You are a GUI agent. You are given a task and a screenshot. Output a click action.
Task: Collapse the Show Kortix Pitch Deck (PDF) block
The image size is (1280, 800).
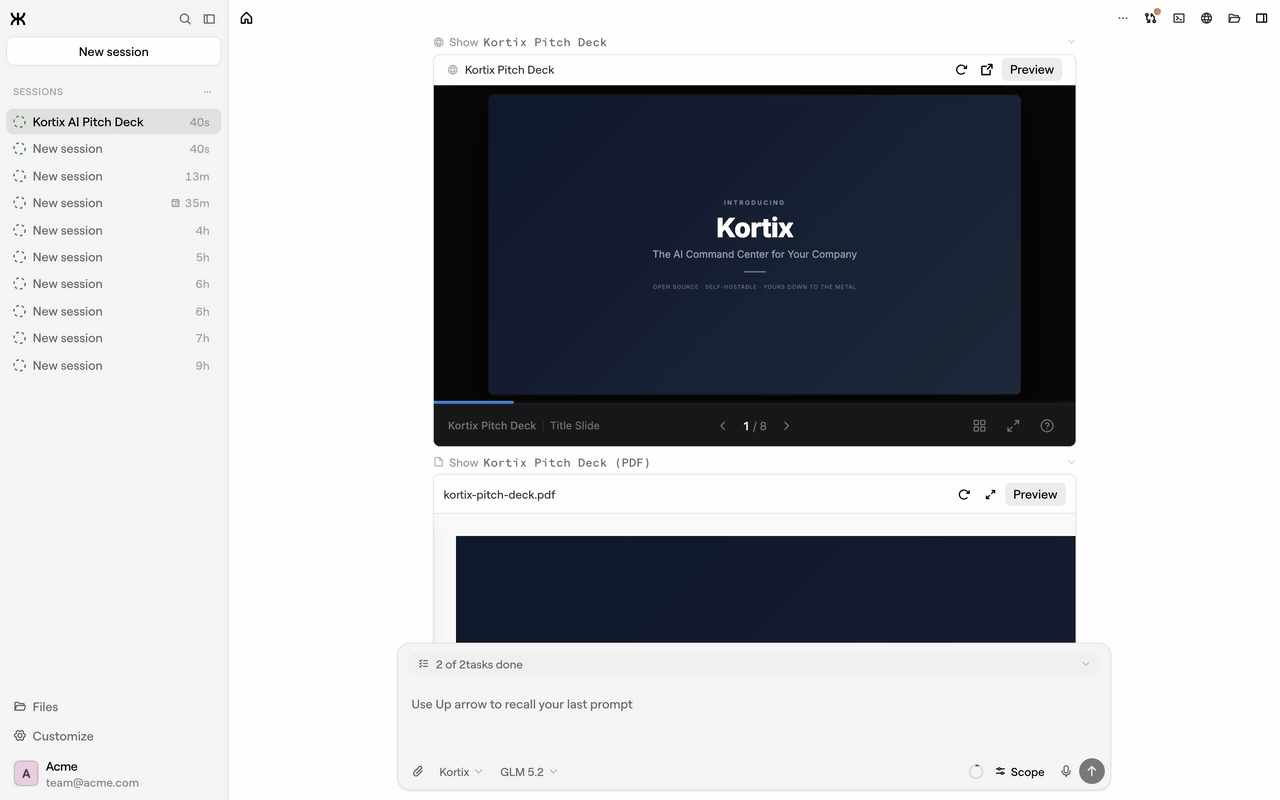tap(1071, 462)
